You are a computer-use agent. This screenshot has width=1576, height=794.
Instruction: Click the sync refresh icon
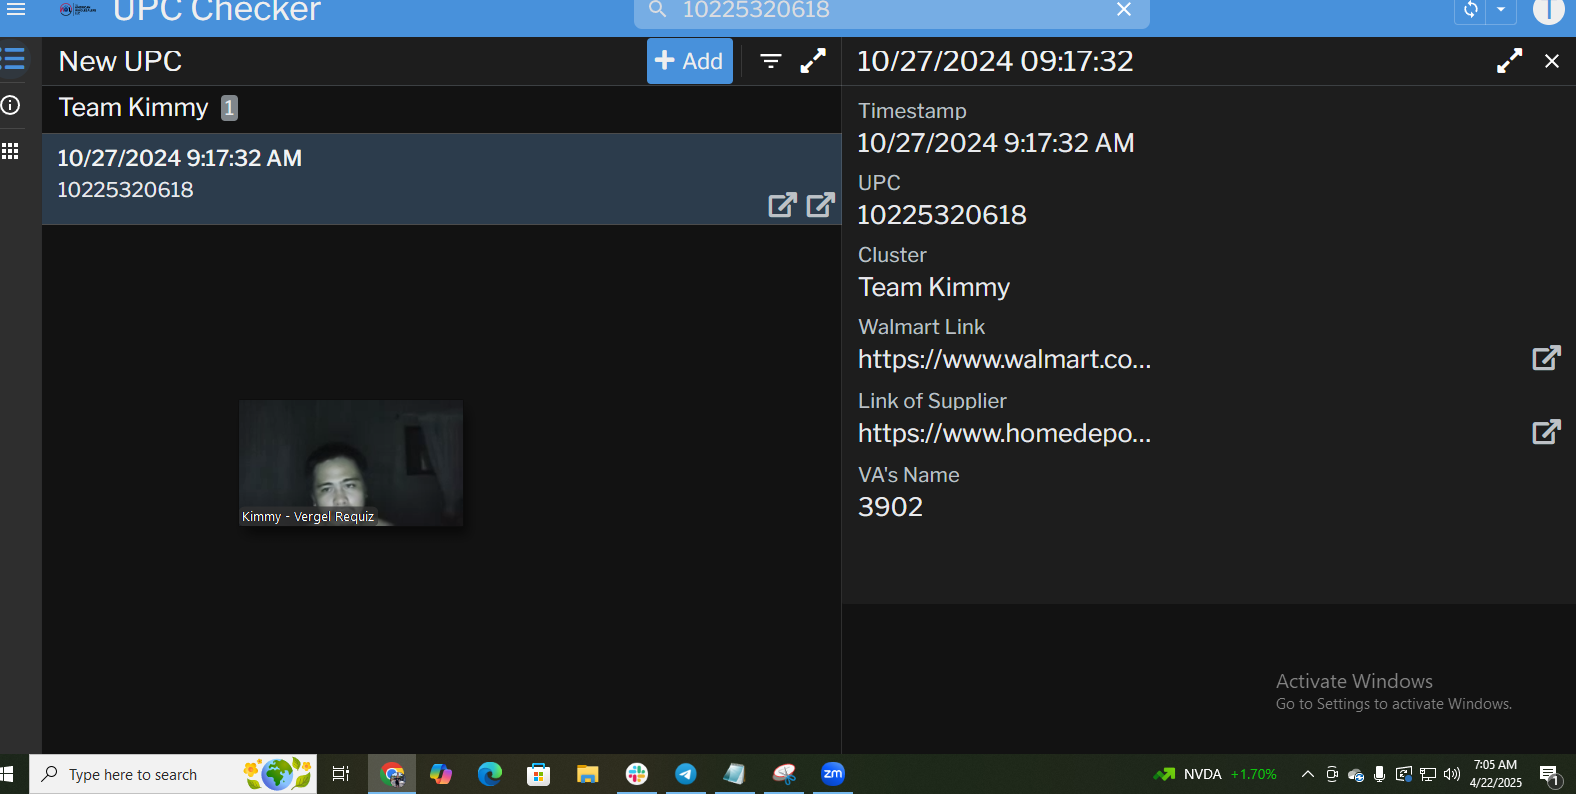click(1470, 10)
